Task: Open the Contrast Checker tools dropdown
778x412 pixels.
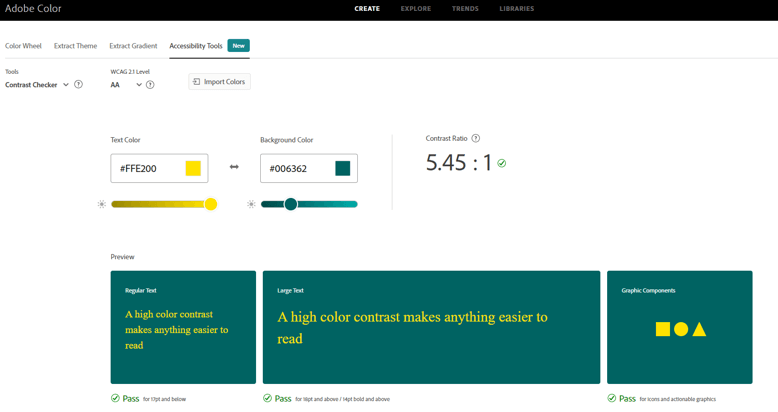Action: [37, 85]
